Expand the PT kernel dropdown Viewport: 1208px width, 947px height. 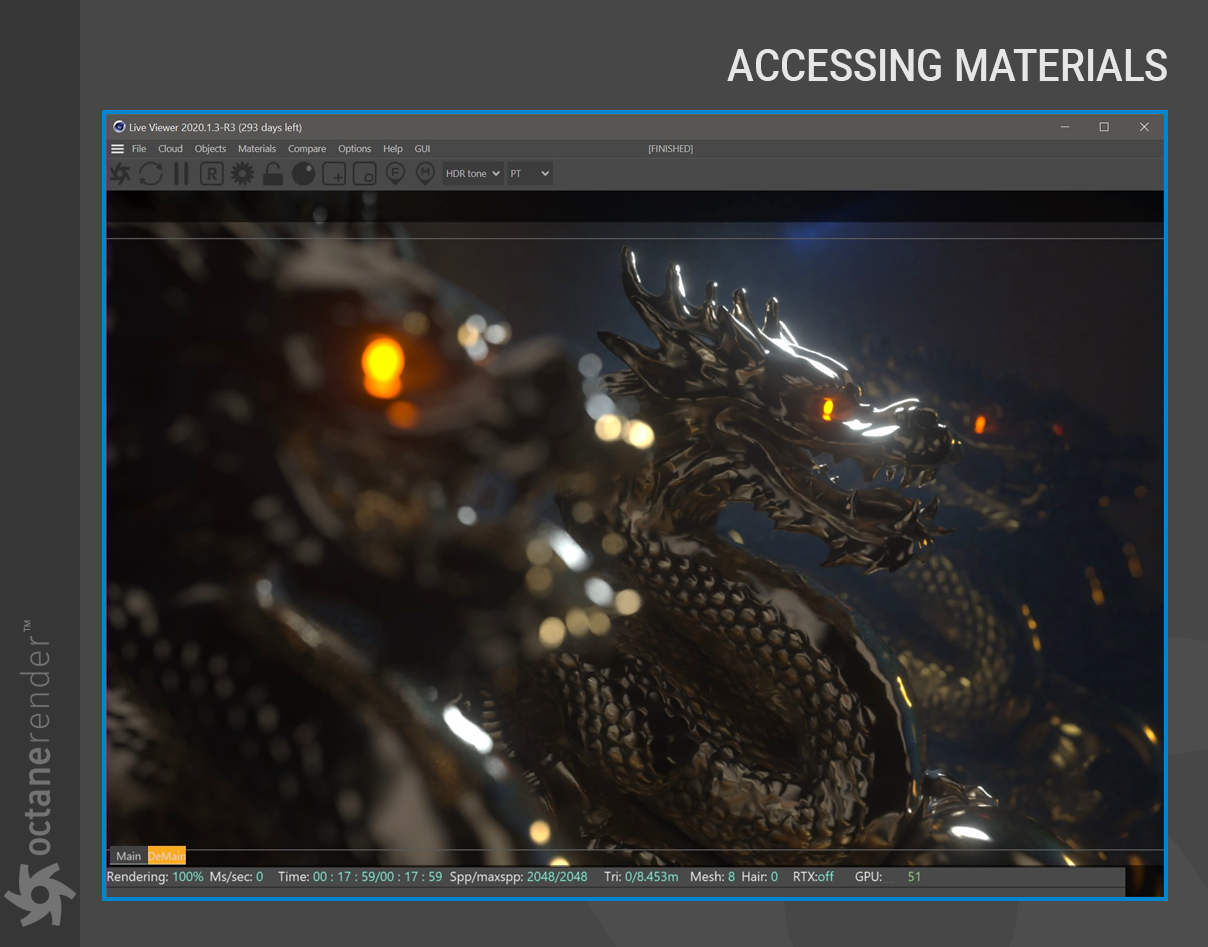[530, 174]
